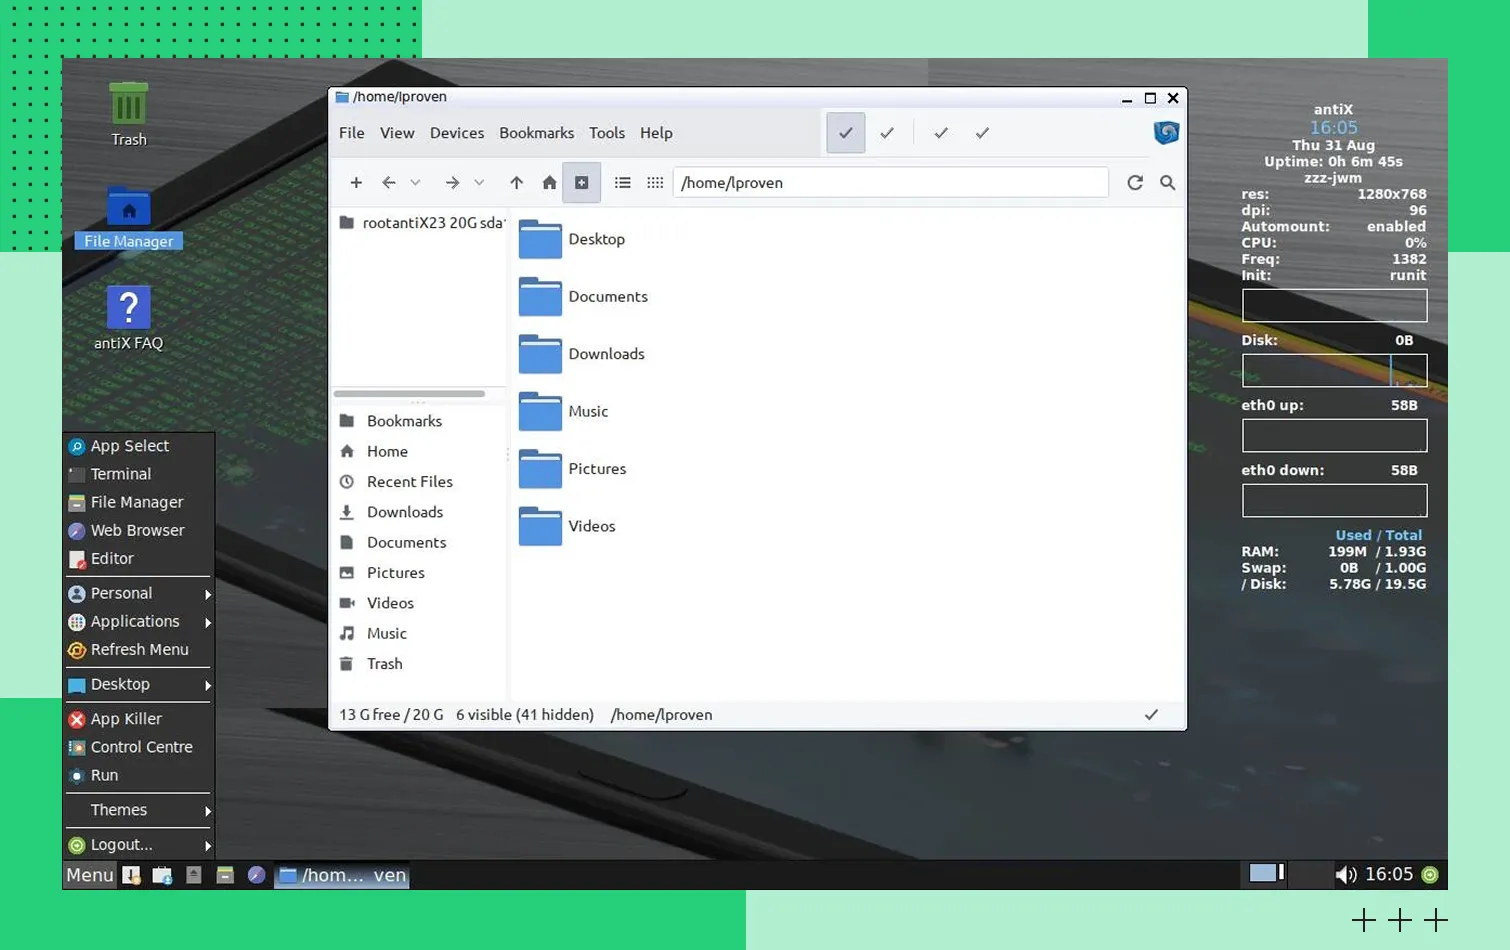Open the Devices menu
The height and width of the screenshot is (950, 1510).
click(x=457, y=133)
